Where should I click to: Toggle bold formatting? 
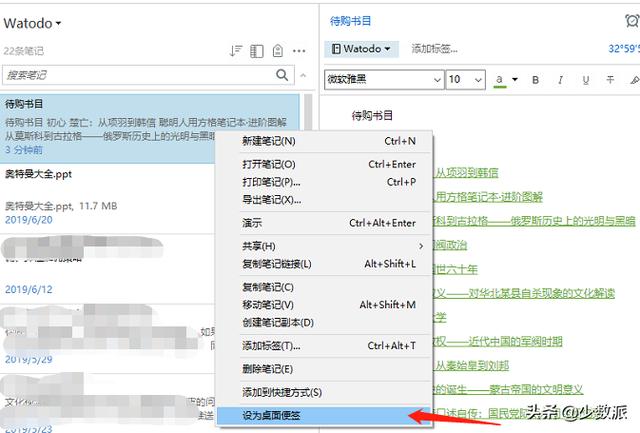pyautogui.click(x=536, y=80)
